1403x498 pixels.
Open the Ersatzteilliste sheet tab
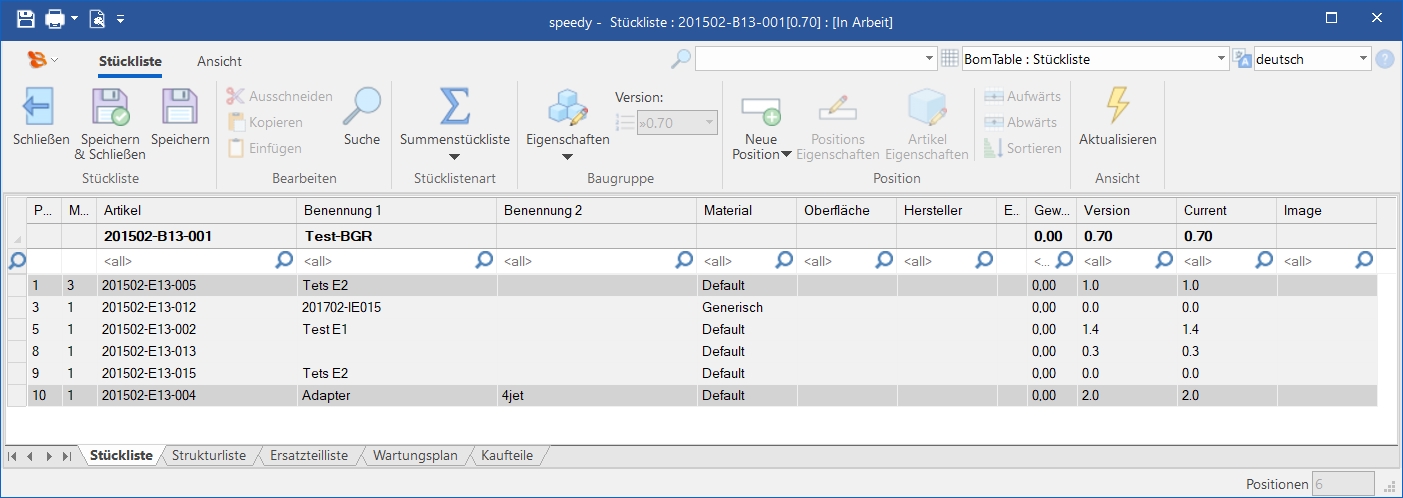308,456
